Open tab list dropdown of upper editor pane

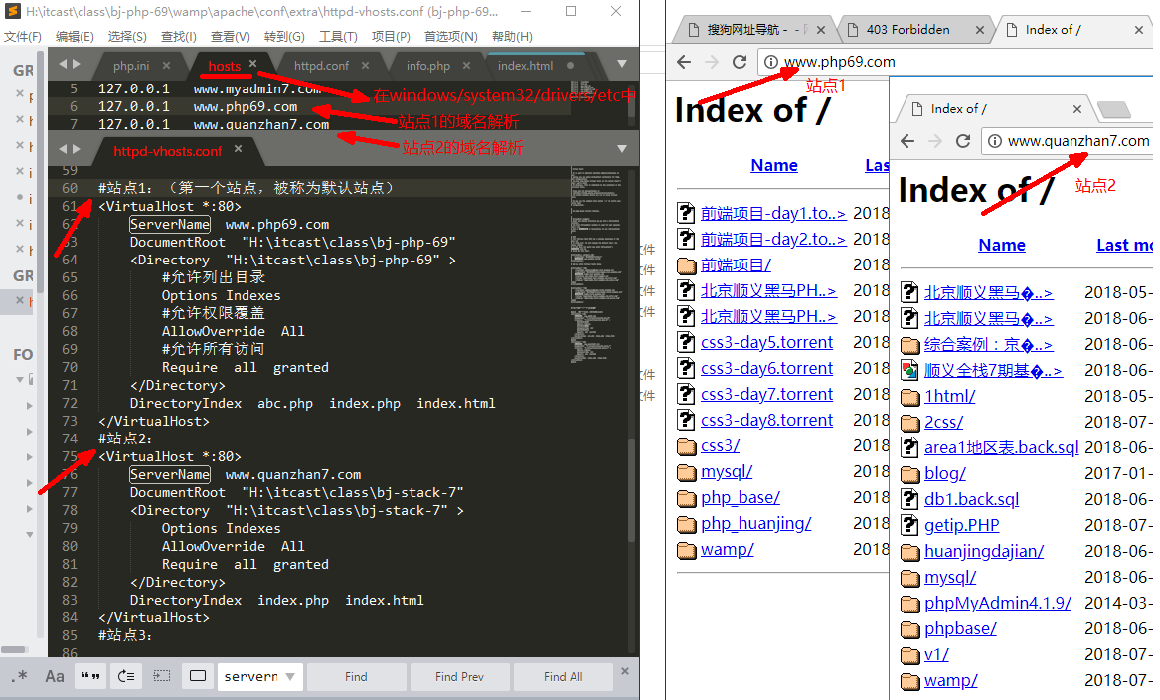[622, 64]
